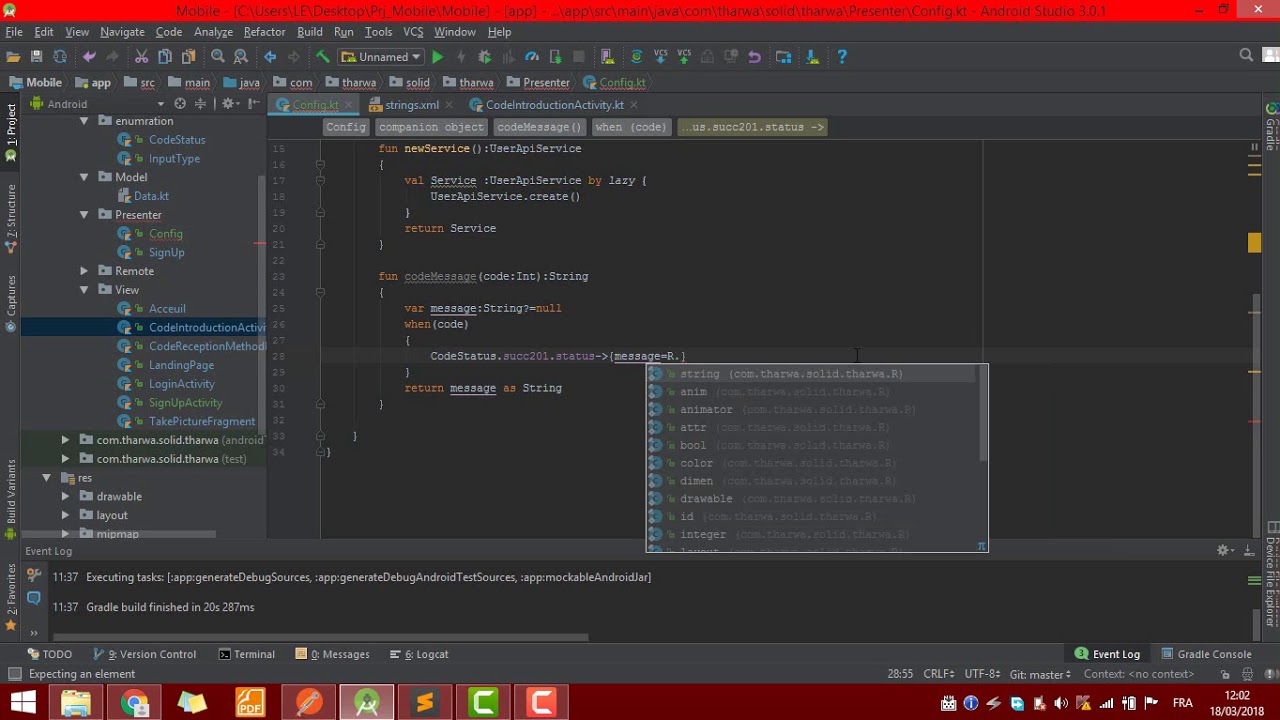Open the Analyze menu
This screenshot has height=720, width=1280.
point(213,32)
